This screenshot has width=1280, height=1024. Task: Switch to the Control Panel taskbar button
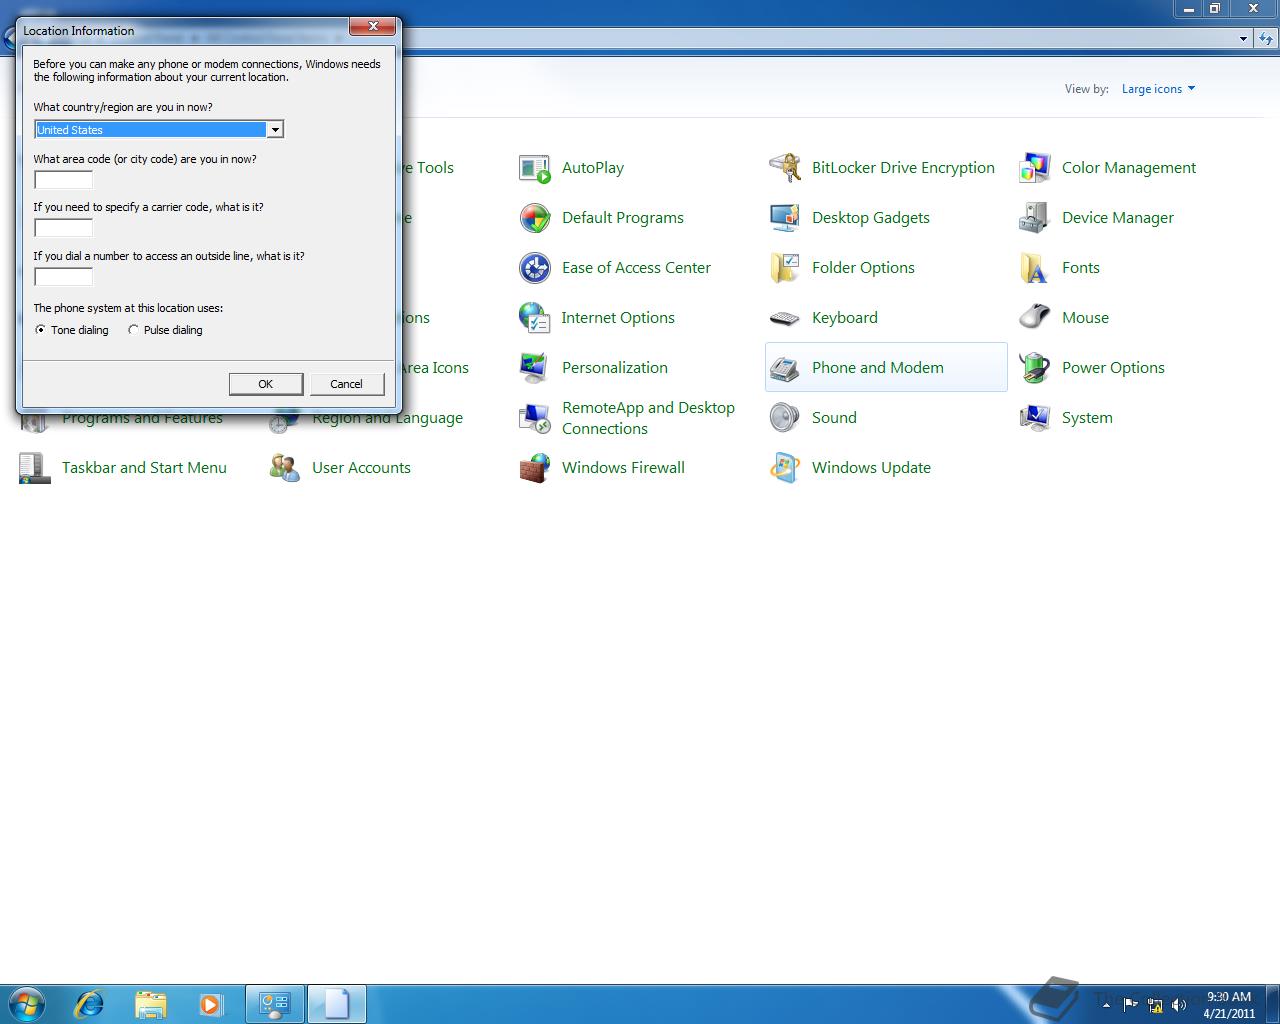coord(275,1003)
